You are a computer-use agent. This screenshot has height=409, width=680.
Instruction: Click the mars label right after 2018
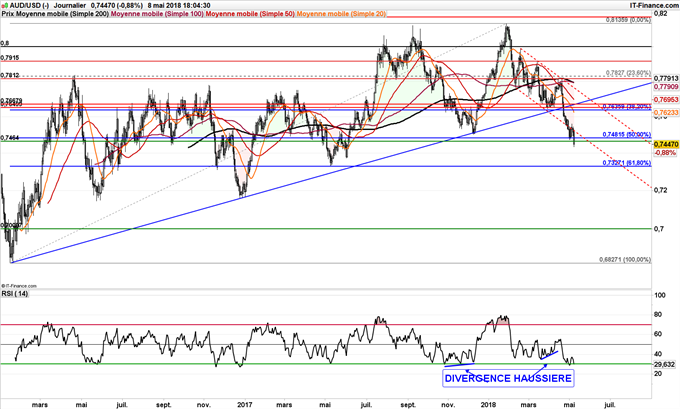pos(528,405)
